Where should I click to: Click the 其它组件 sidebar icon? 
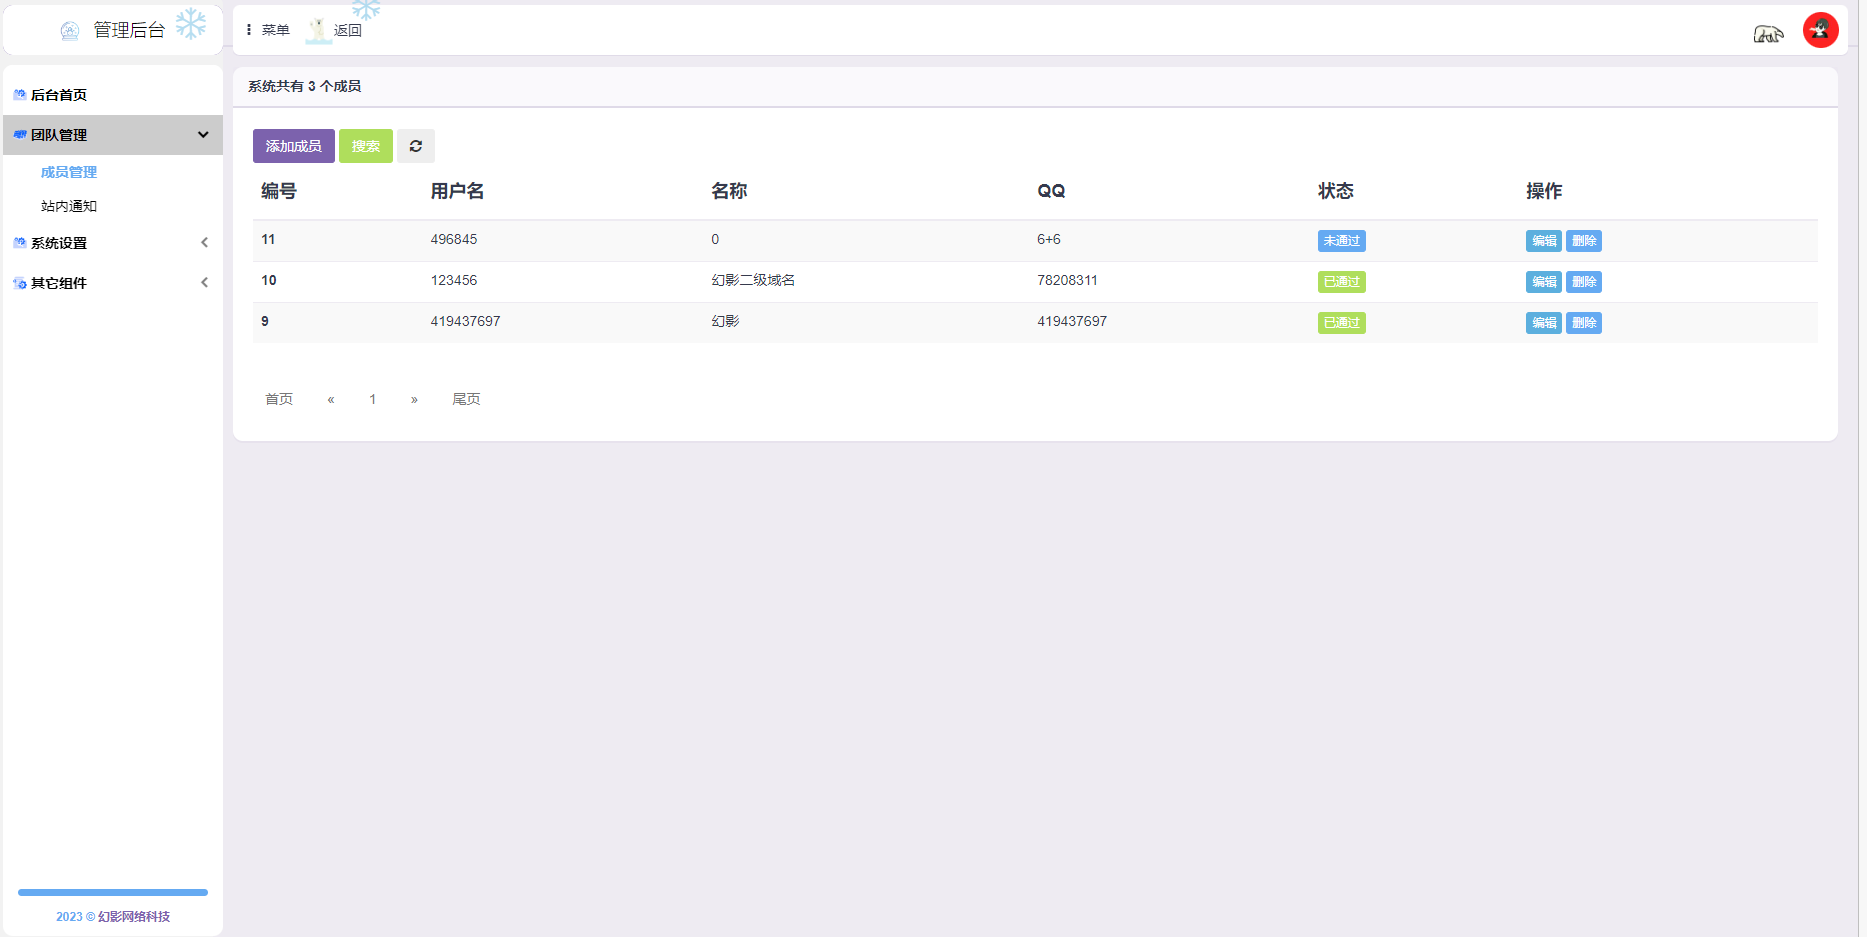pyautogui.click(x=19, y=283)
